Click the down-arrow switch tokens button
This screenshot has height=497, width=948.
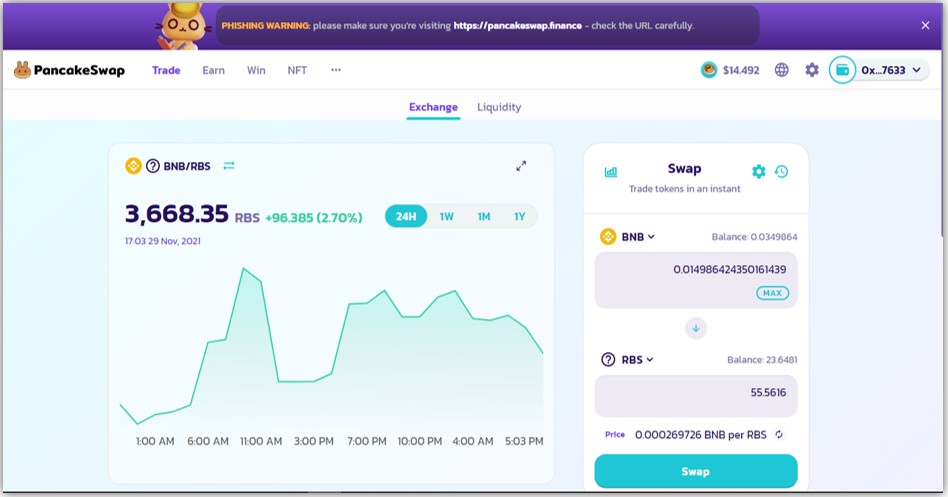click(696, 328)
